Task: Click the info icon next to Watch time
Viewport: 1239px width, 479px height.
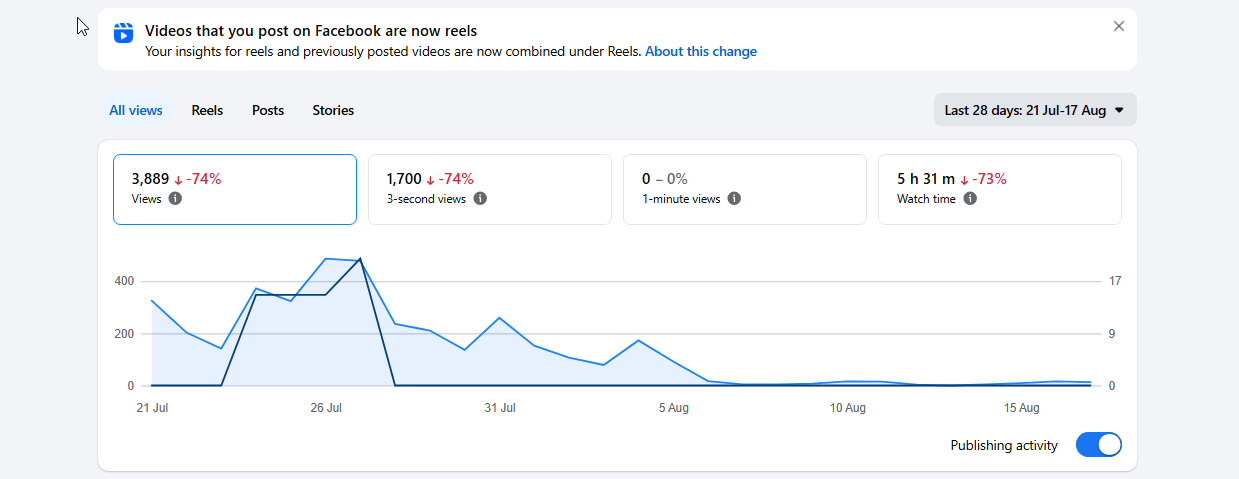Action: tap(970, 199)
